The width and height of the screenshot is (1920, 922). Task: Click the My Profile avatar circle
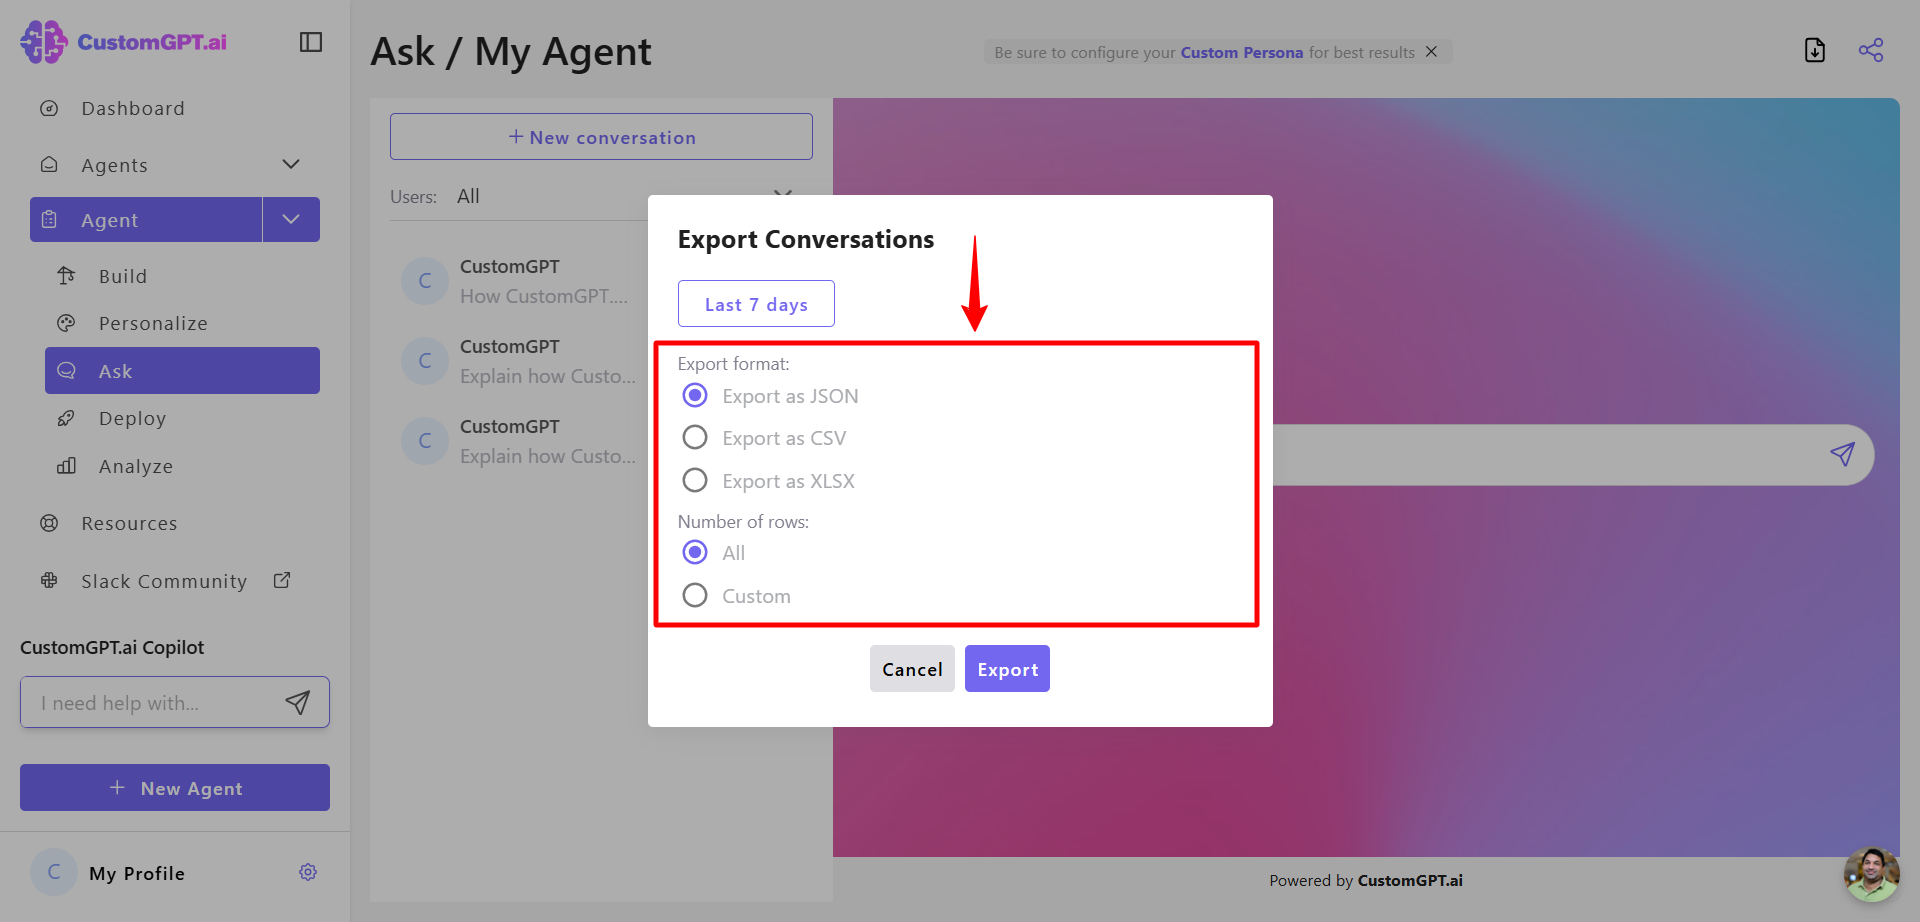(54, 872)
